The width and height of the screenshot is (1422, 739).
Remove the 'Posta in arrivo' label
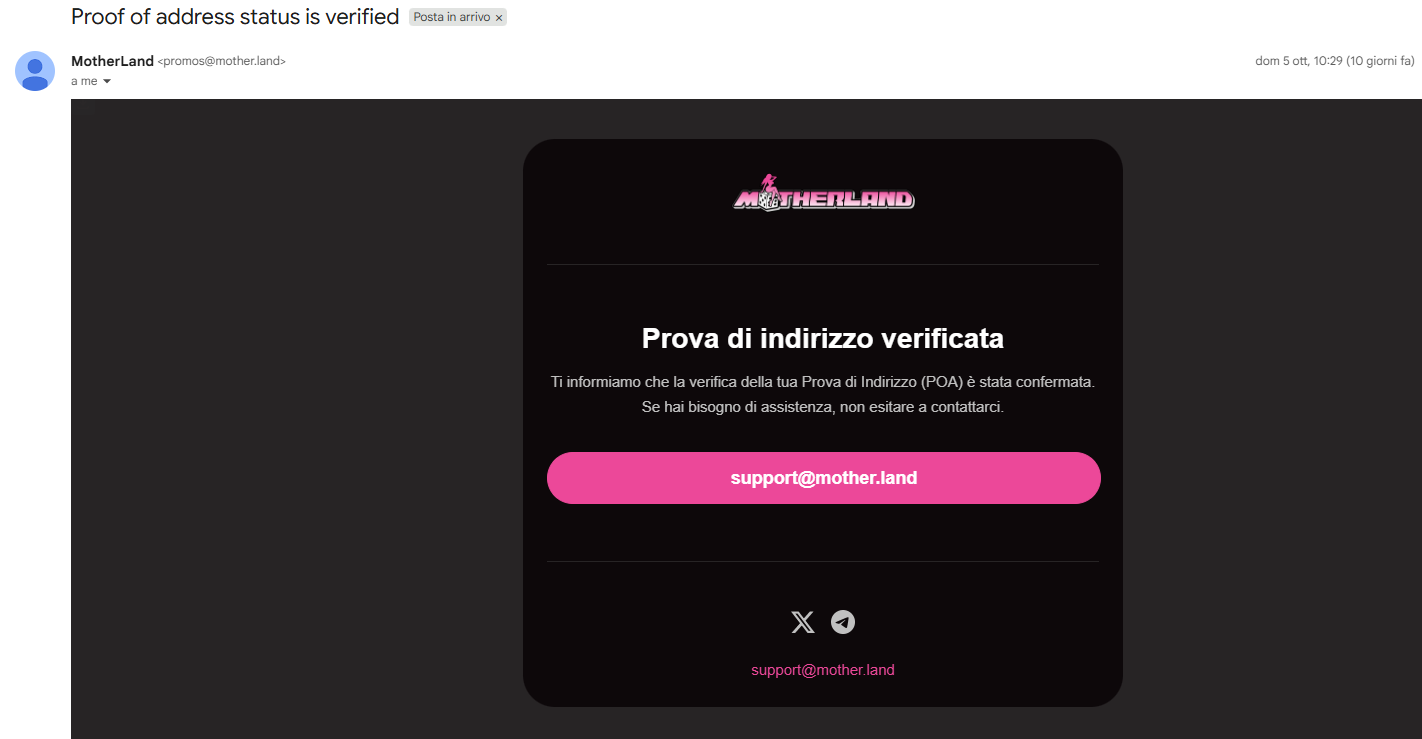pyautogui.click(x=499, y=18)
